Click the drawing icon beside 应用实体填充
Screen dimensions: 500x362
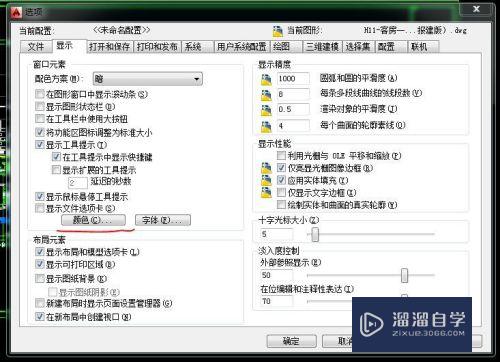coord(266,180)
